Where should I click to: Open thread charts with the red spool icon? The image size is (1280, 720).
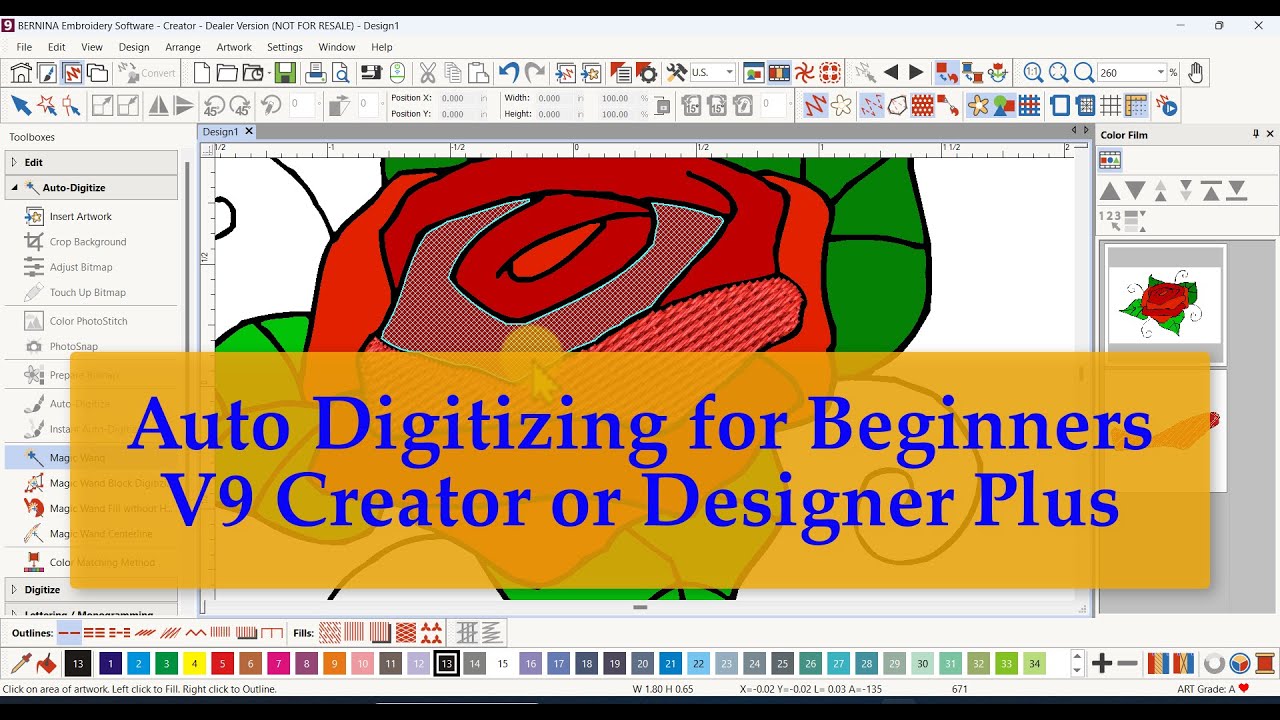coord(1265,663)
